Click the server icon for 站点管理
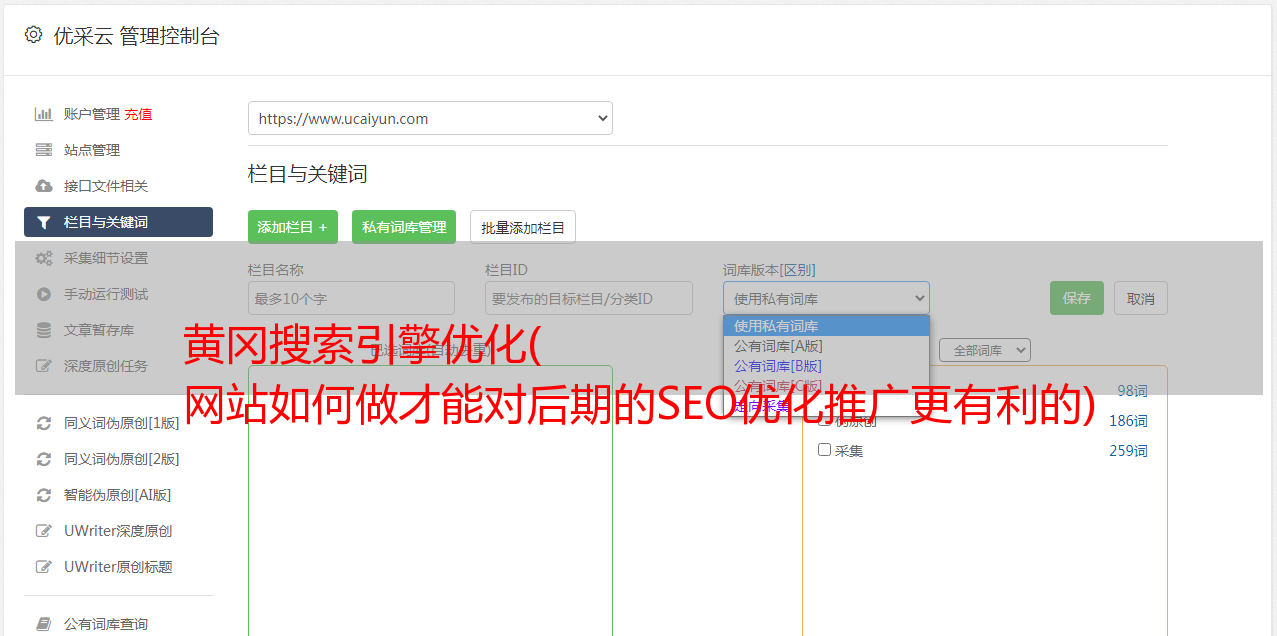The width and height of the screenshot is (1277, 636). coord(43,150)
